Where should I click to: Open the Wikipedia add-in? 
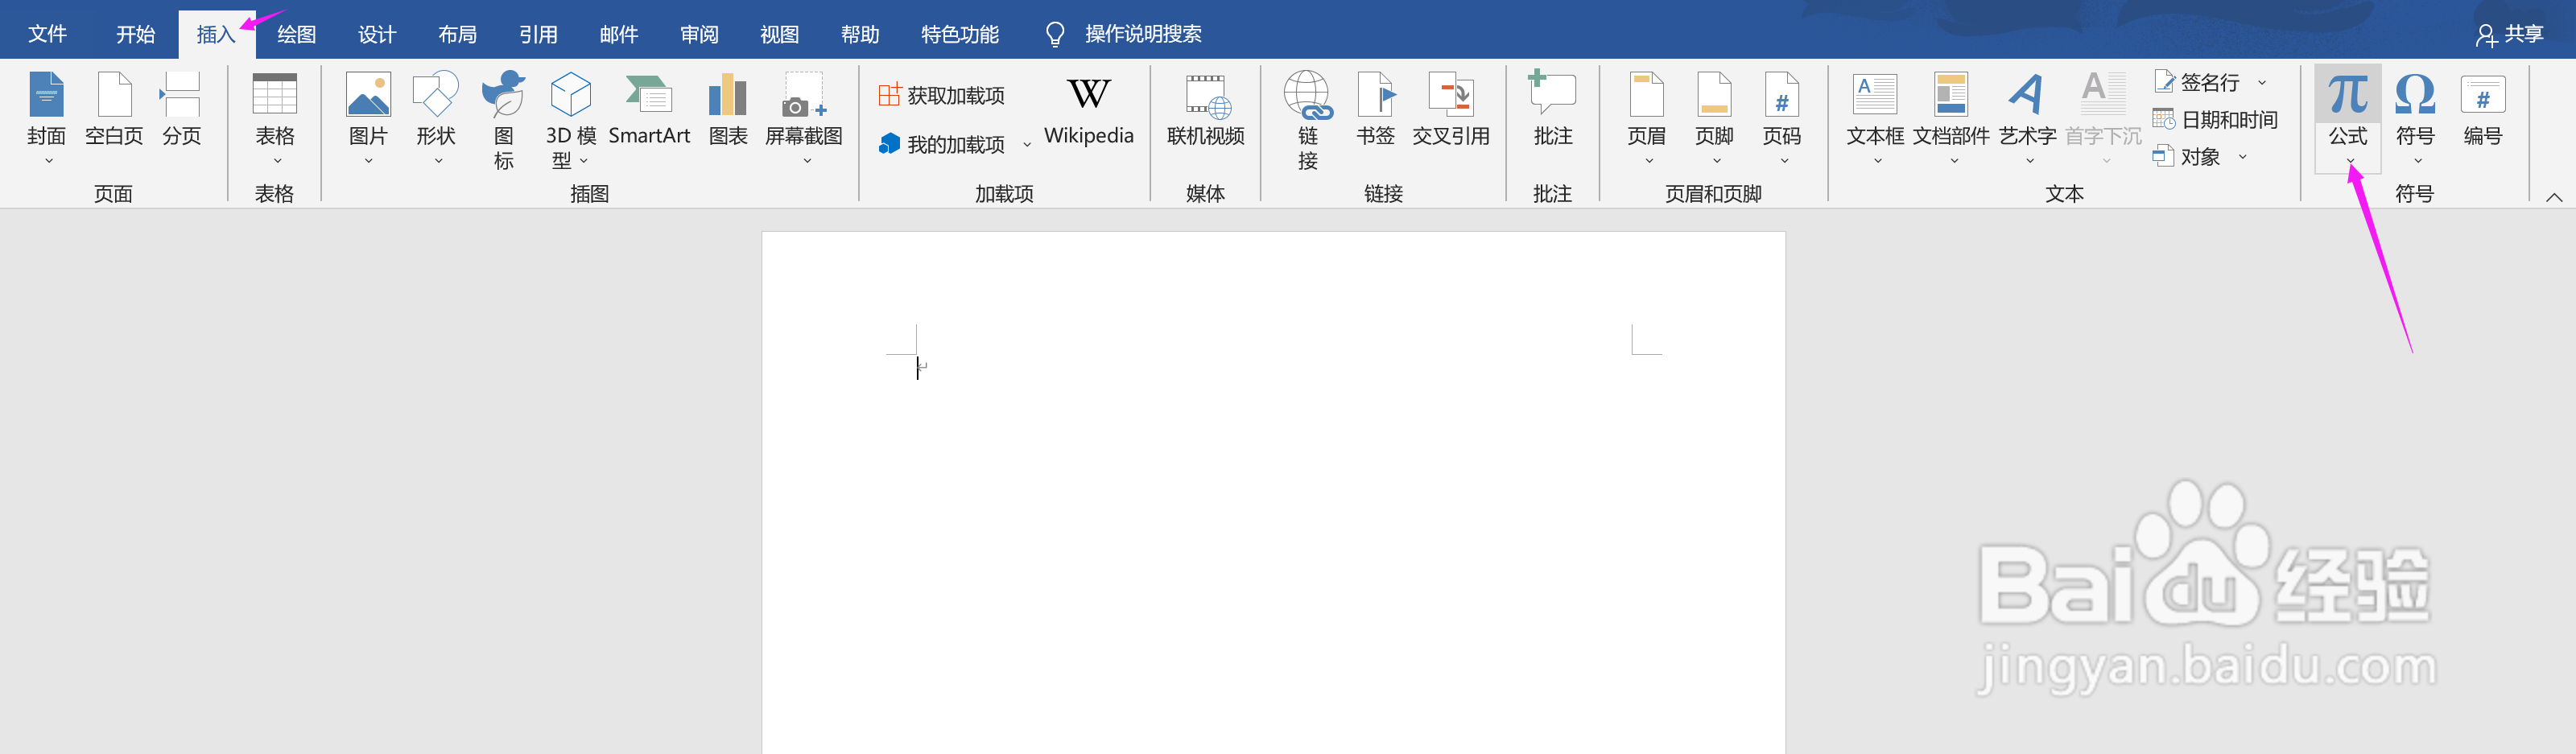1089,110
